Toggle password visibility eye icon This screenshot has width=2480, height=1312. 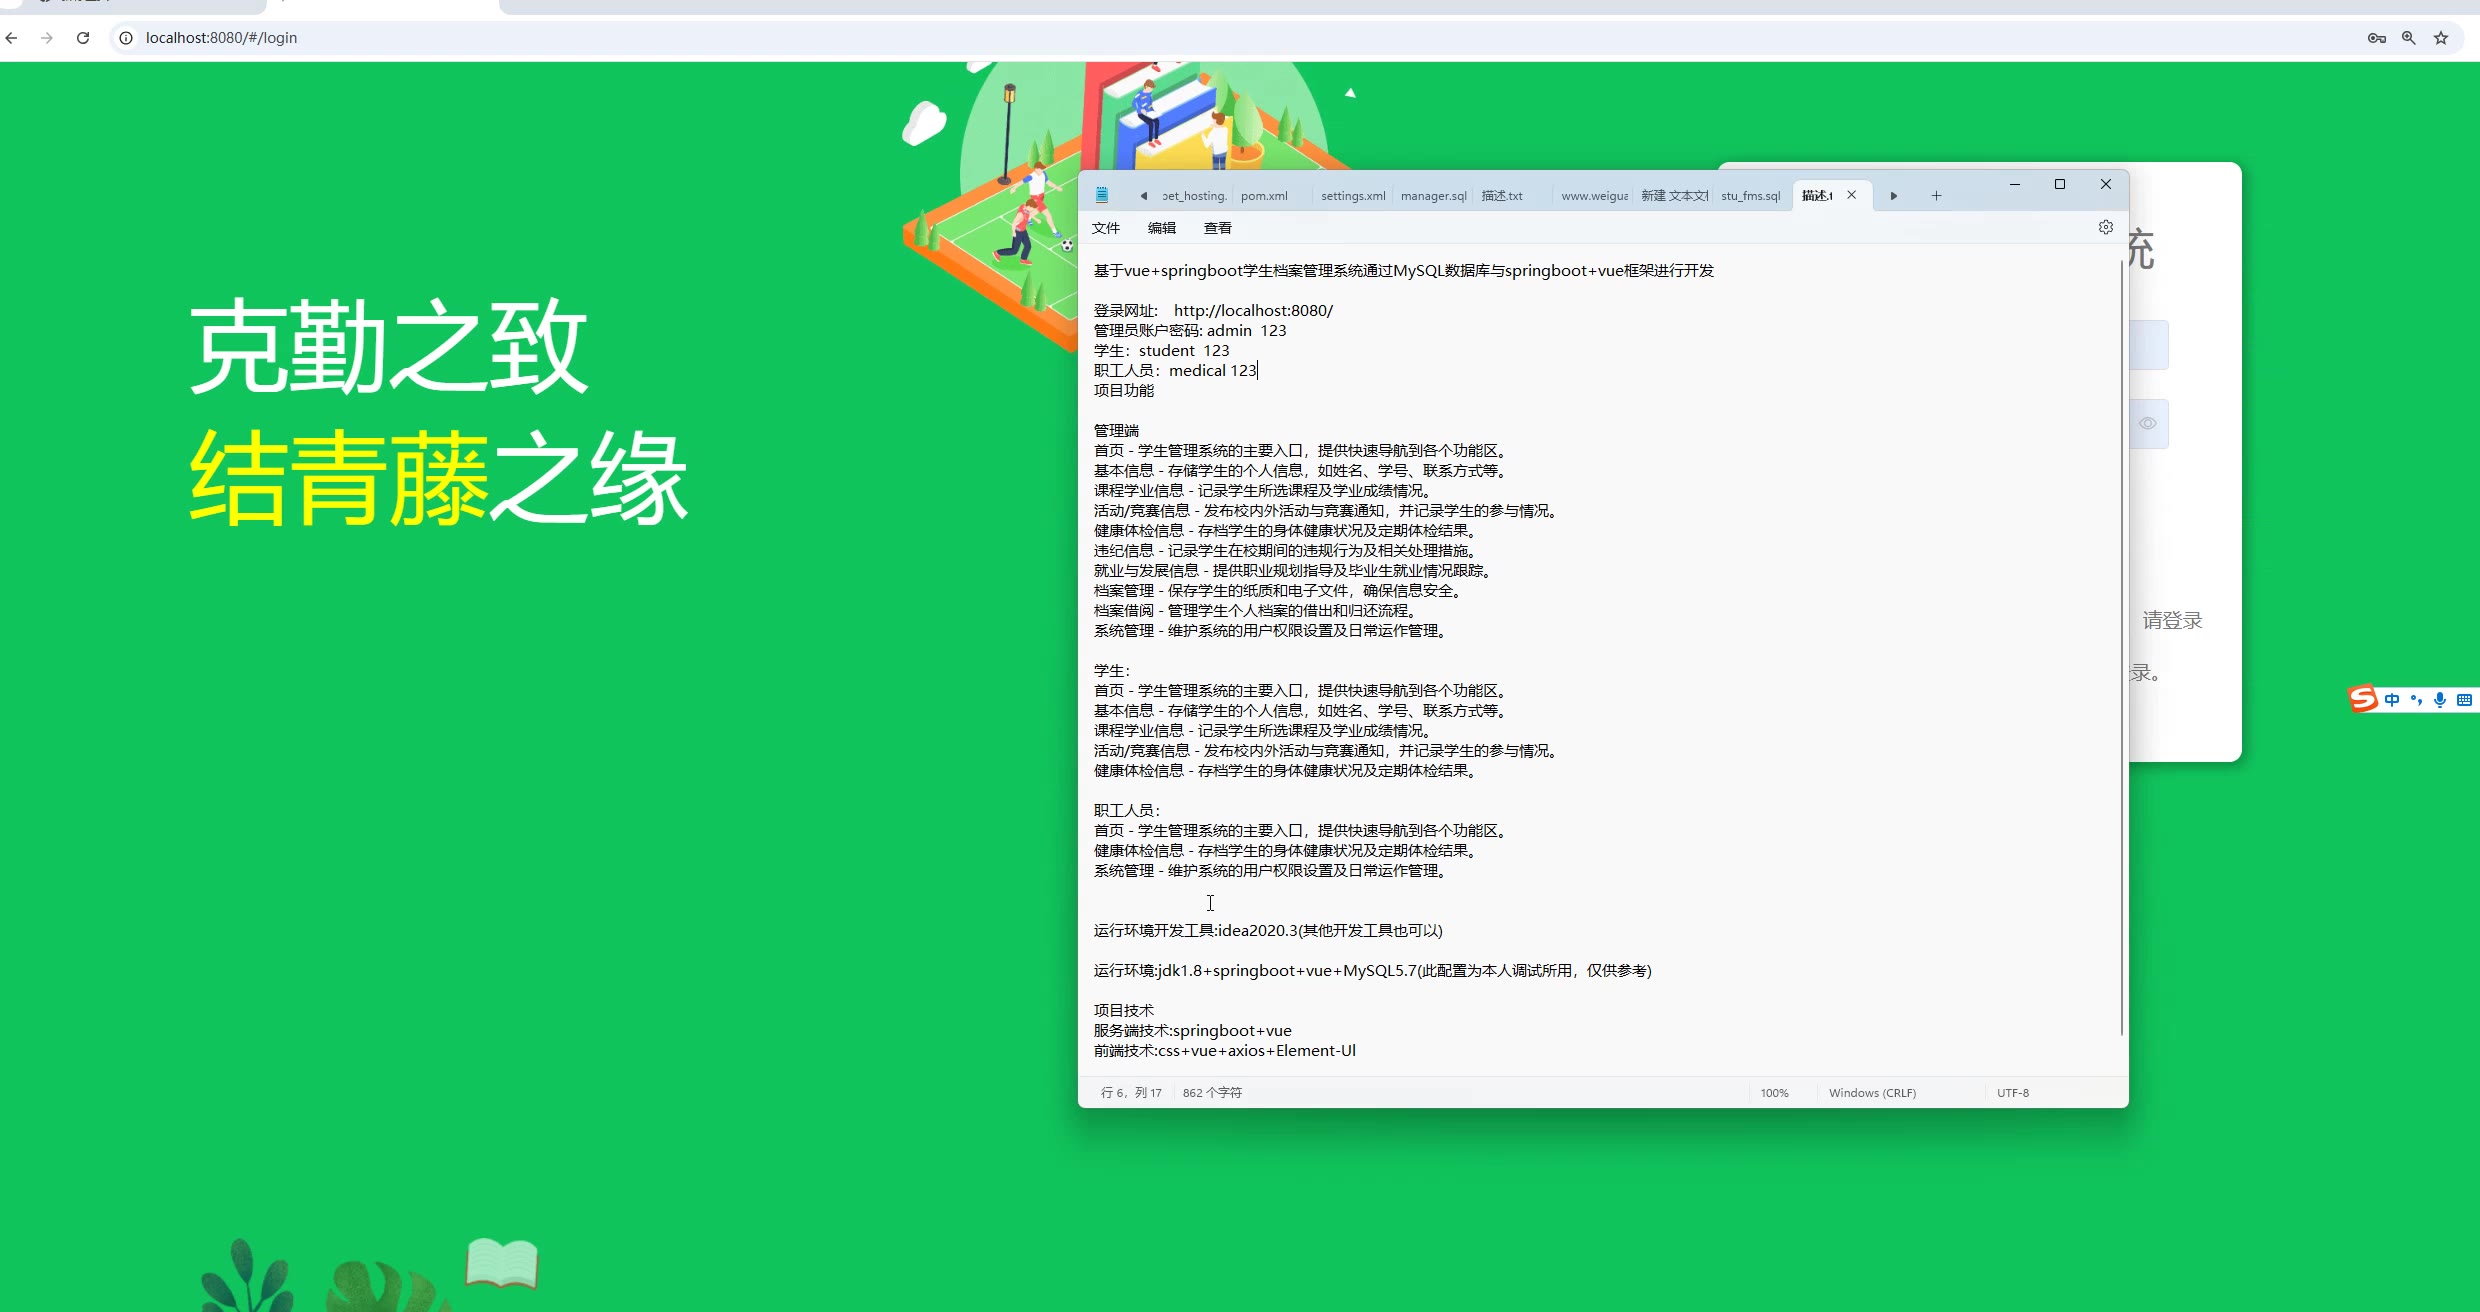pos(2147,424)
